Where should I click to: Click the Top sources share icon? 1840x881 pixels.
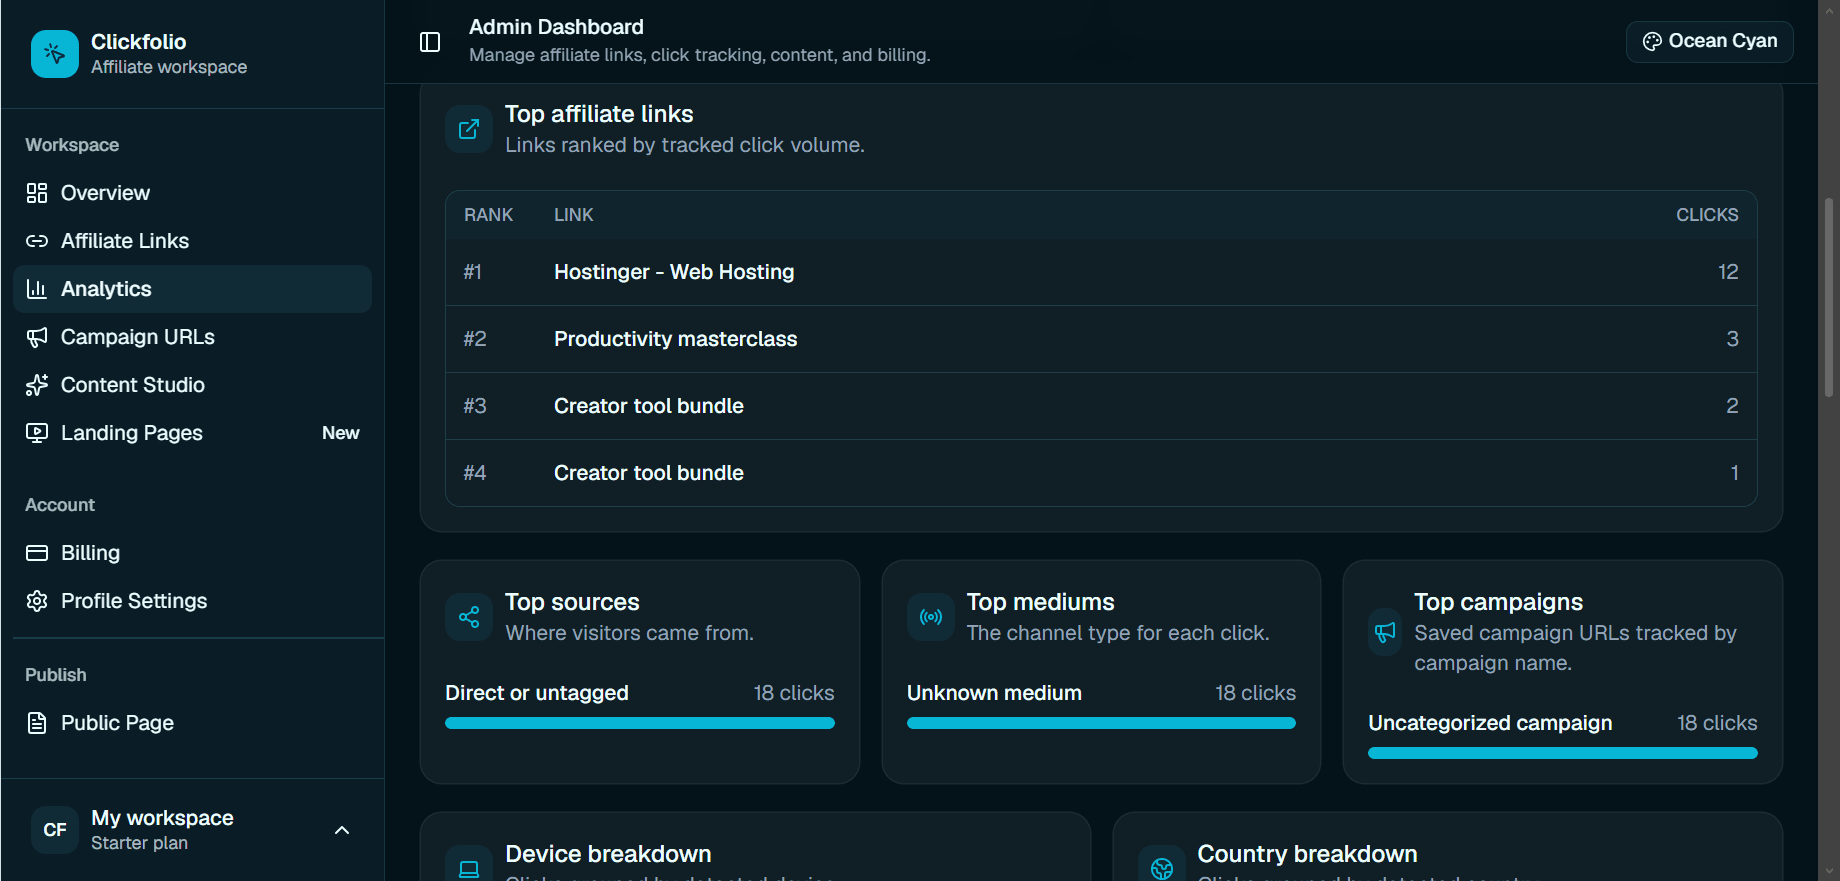[469, 617]
